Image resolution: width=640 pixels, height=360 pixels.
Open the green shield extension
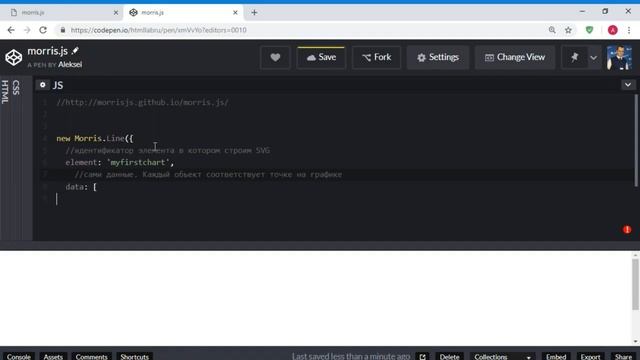pos(589,30)
